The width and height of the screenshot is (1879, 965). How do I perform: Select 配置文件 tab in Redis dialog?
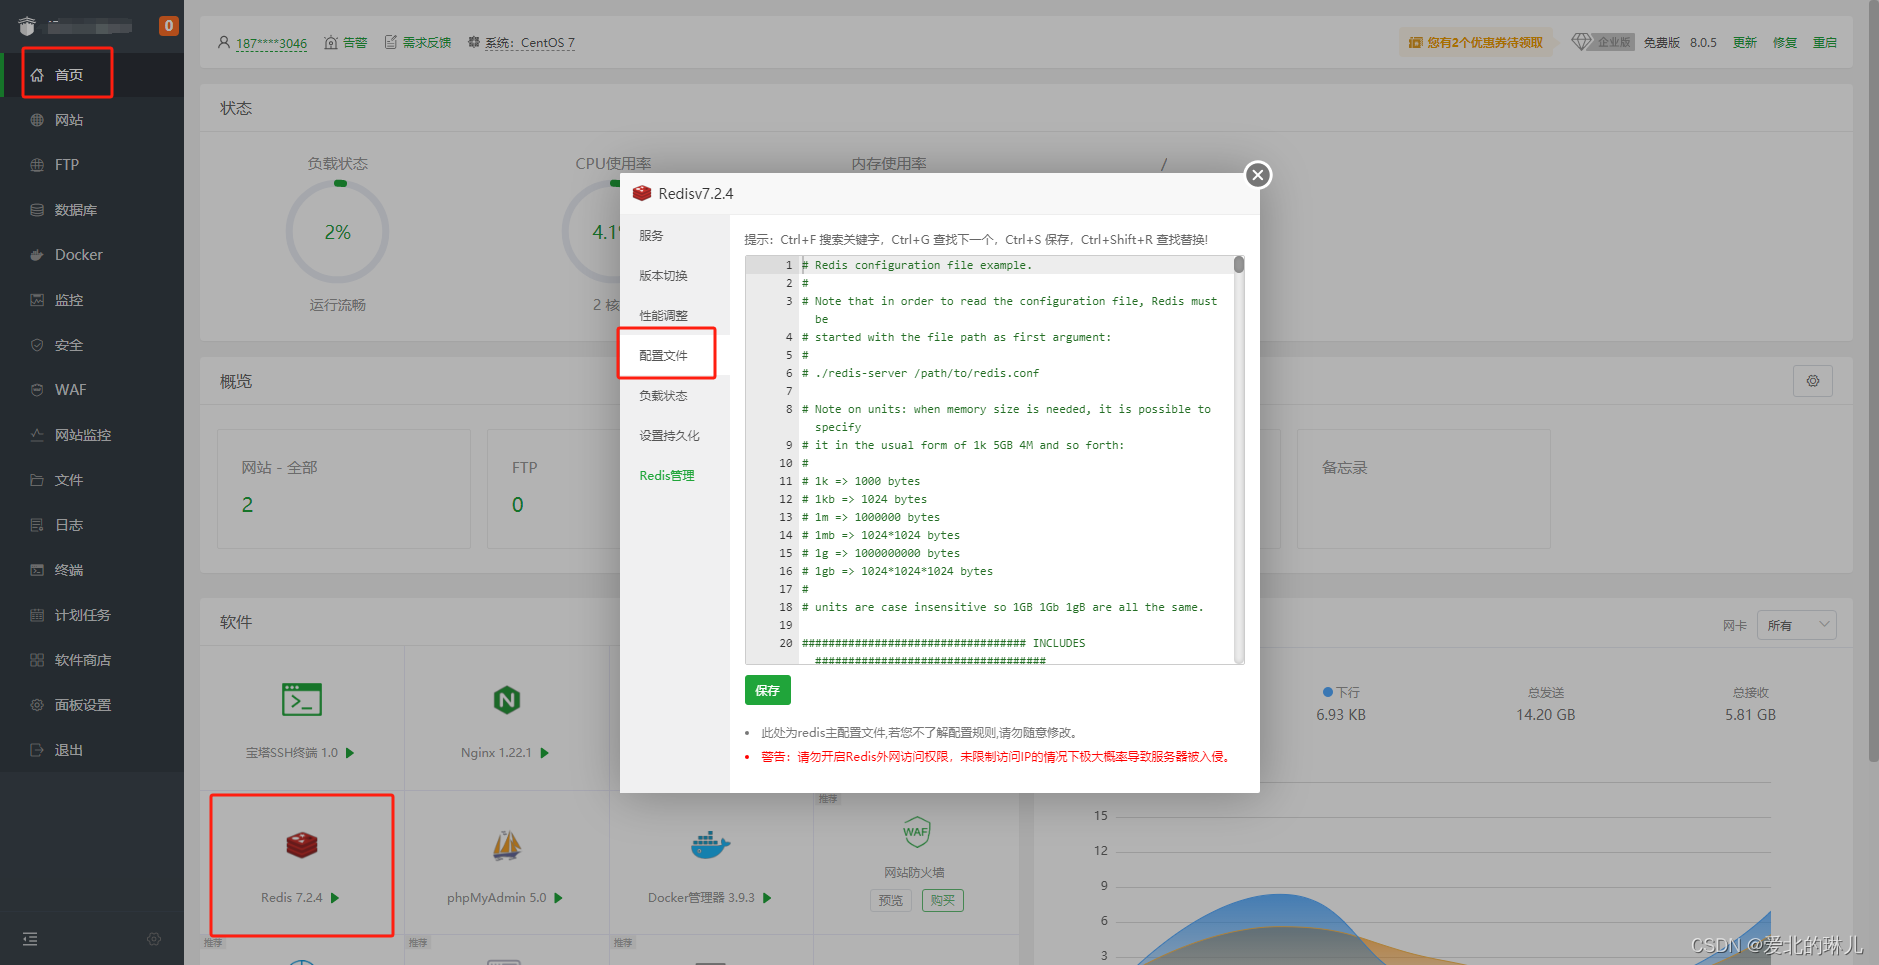(675, 356)
